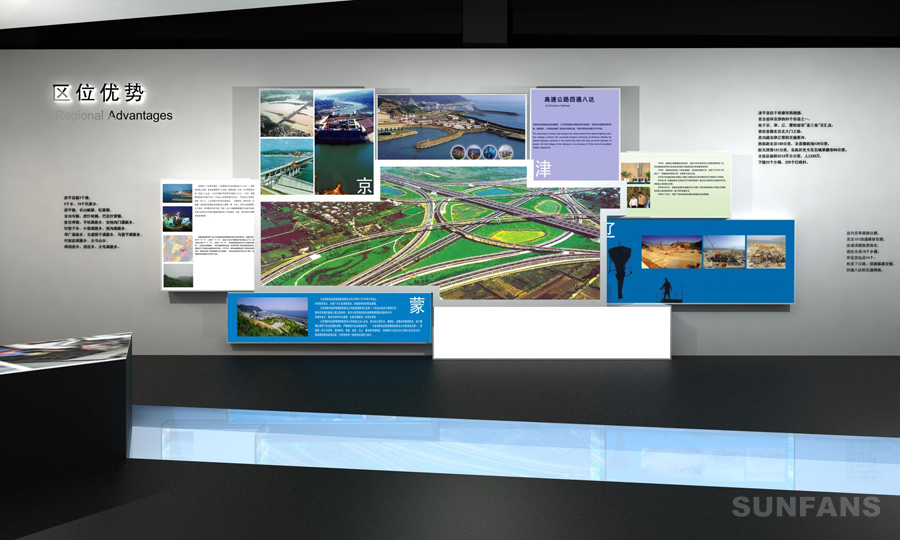Click the top island thumbnail on left white panel
The height and width of the screenshot is (540, 900).
[x=178, y=193]
